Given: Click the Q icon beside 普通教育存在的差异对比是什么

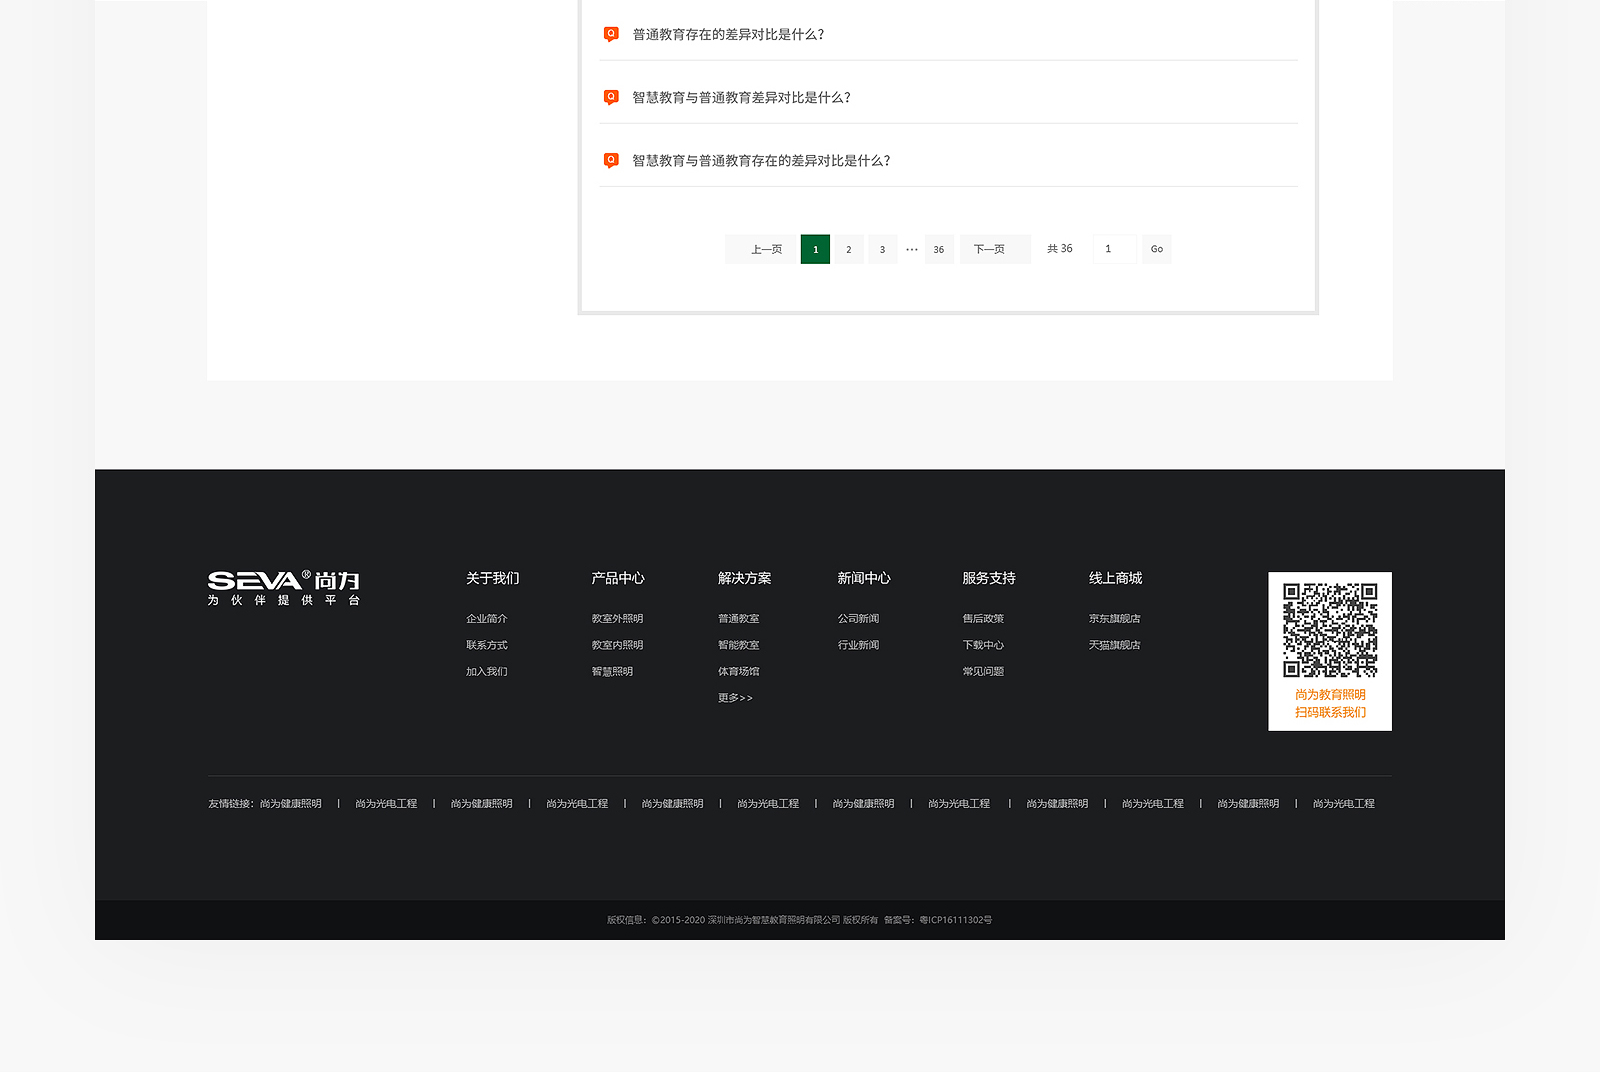Looking at the screenshot, I should (x=611, y=35).
